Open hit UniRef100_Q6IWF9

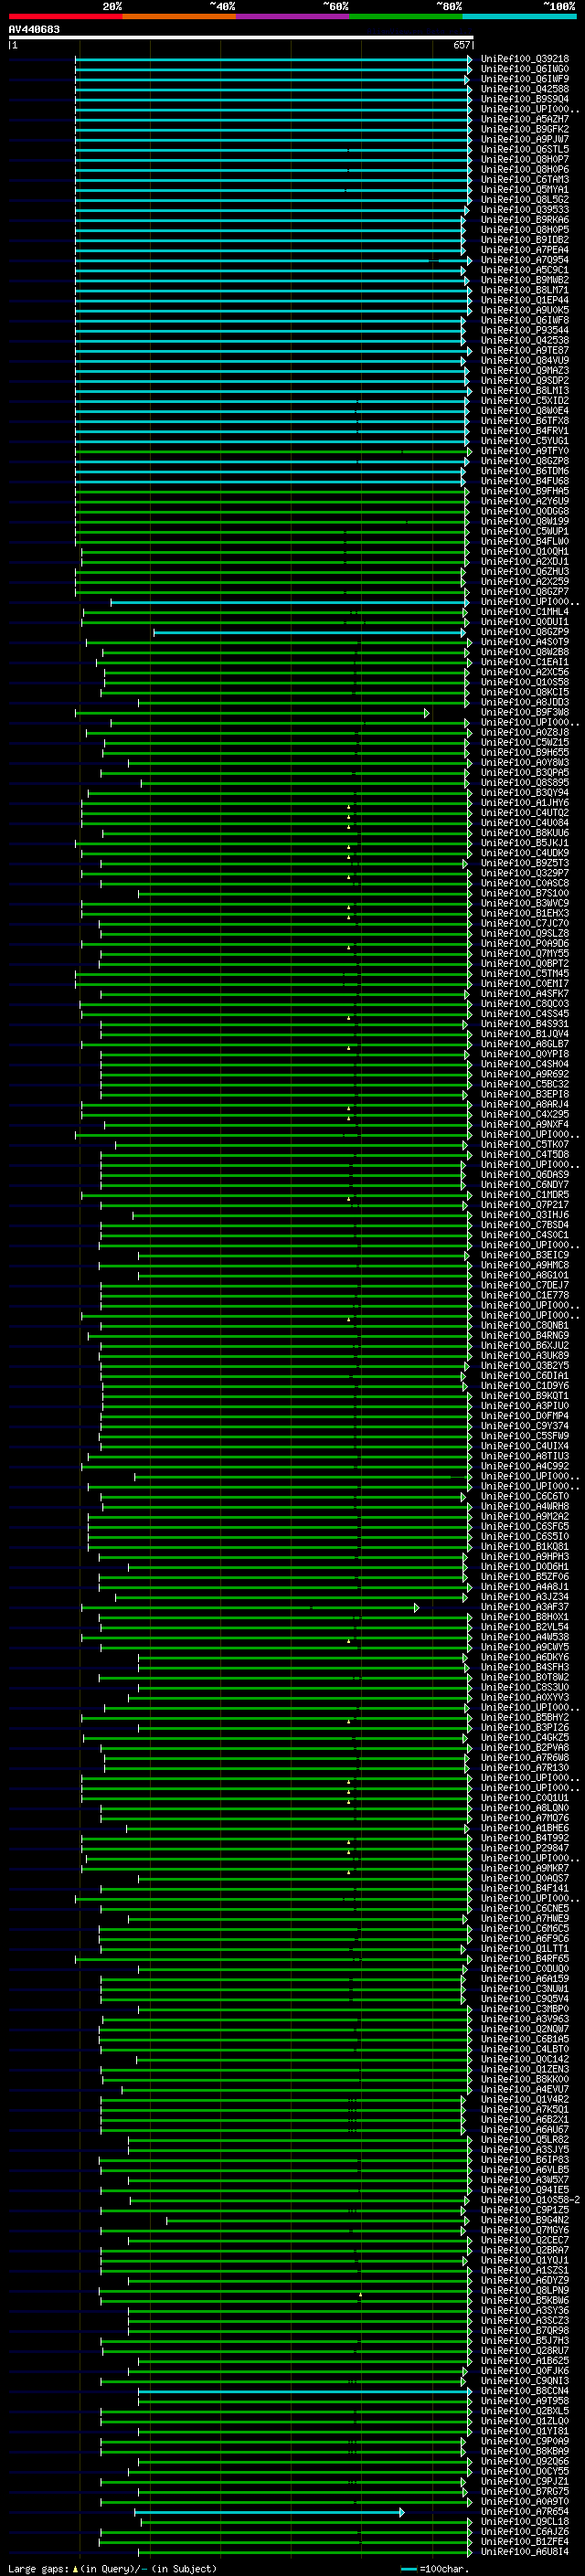click(525, 79)
